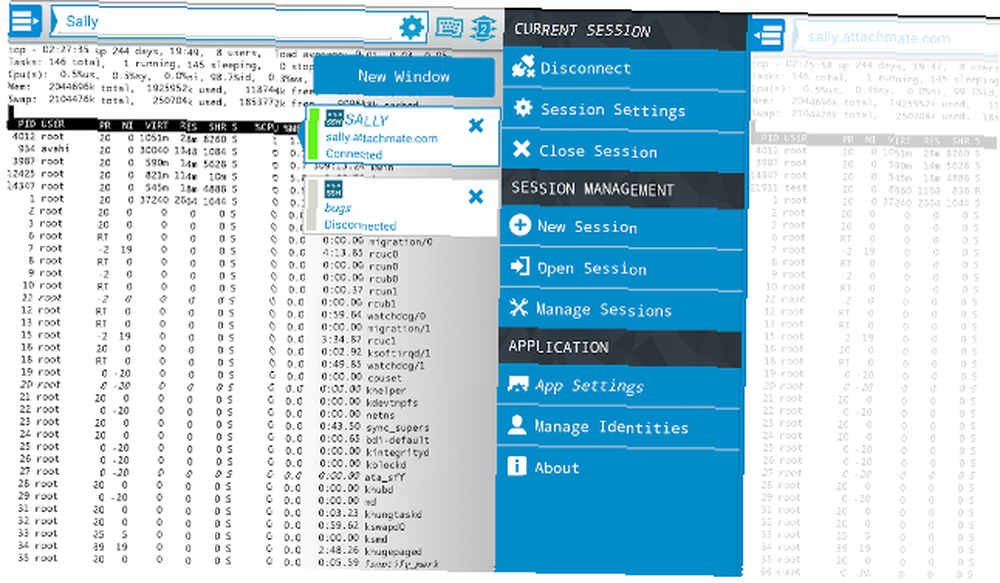
Task: Start a New Session from the menu
Action: pos(622,227)
